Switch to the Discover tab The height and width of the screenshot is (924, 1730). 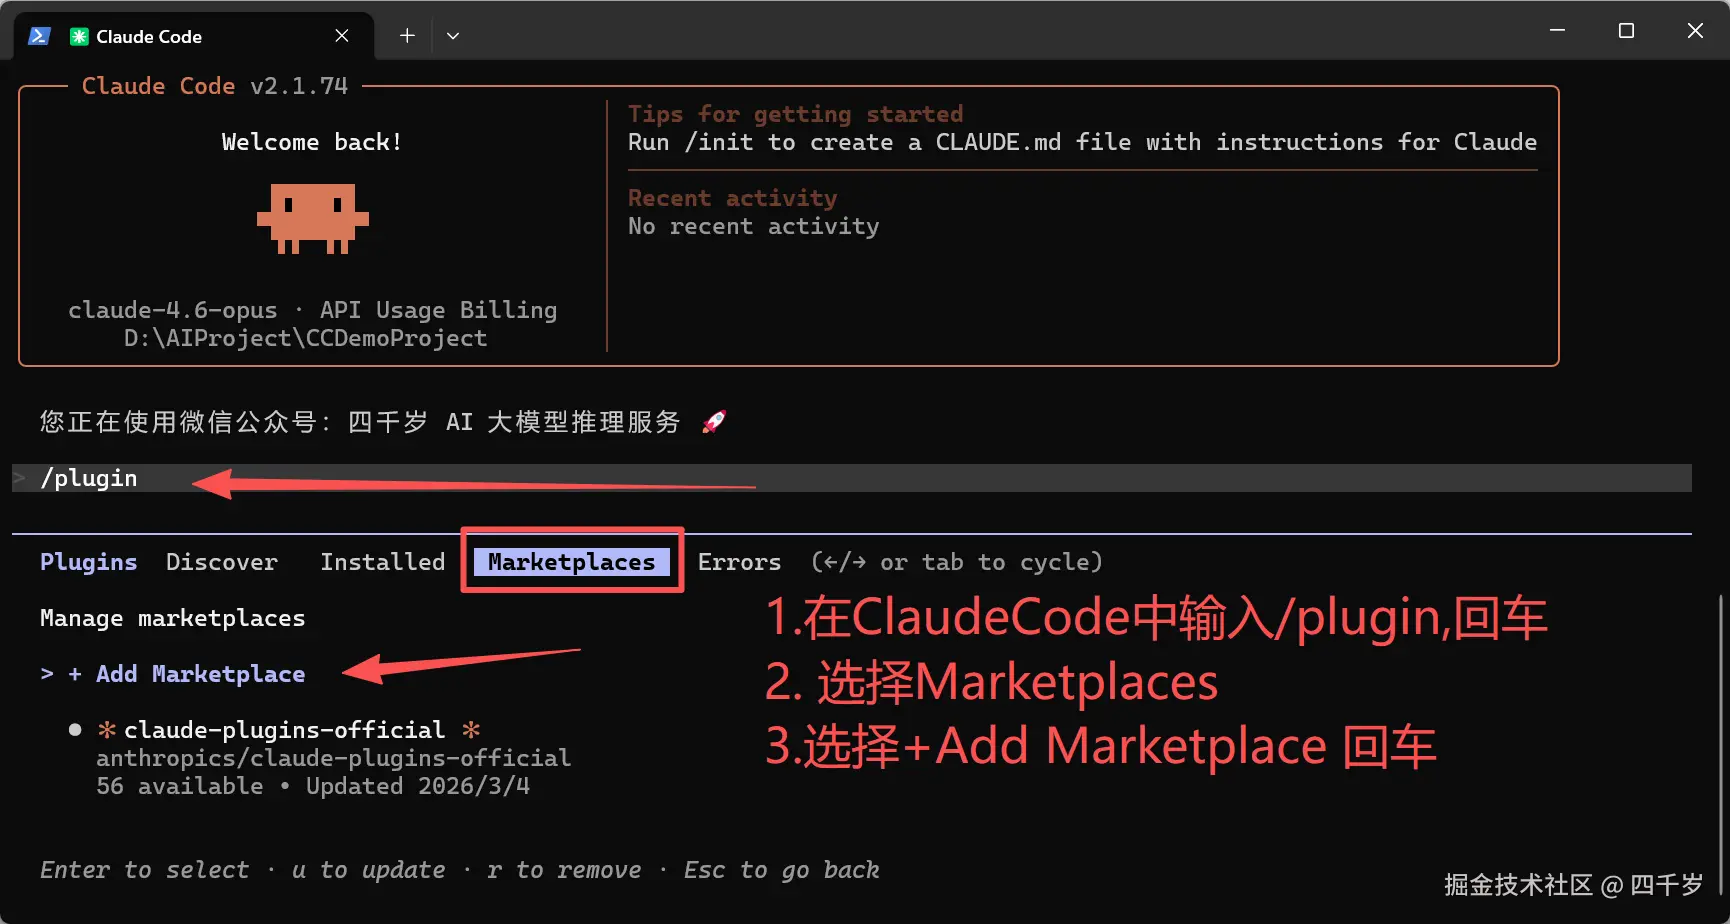[x=222, y=562]
